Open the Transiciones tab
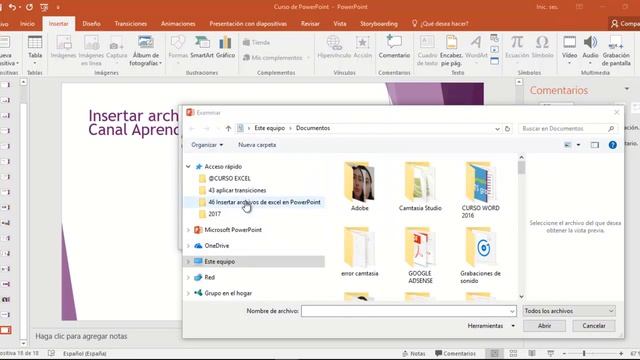This screenshot has height=360, width=640. pos(131,24)
